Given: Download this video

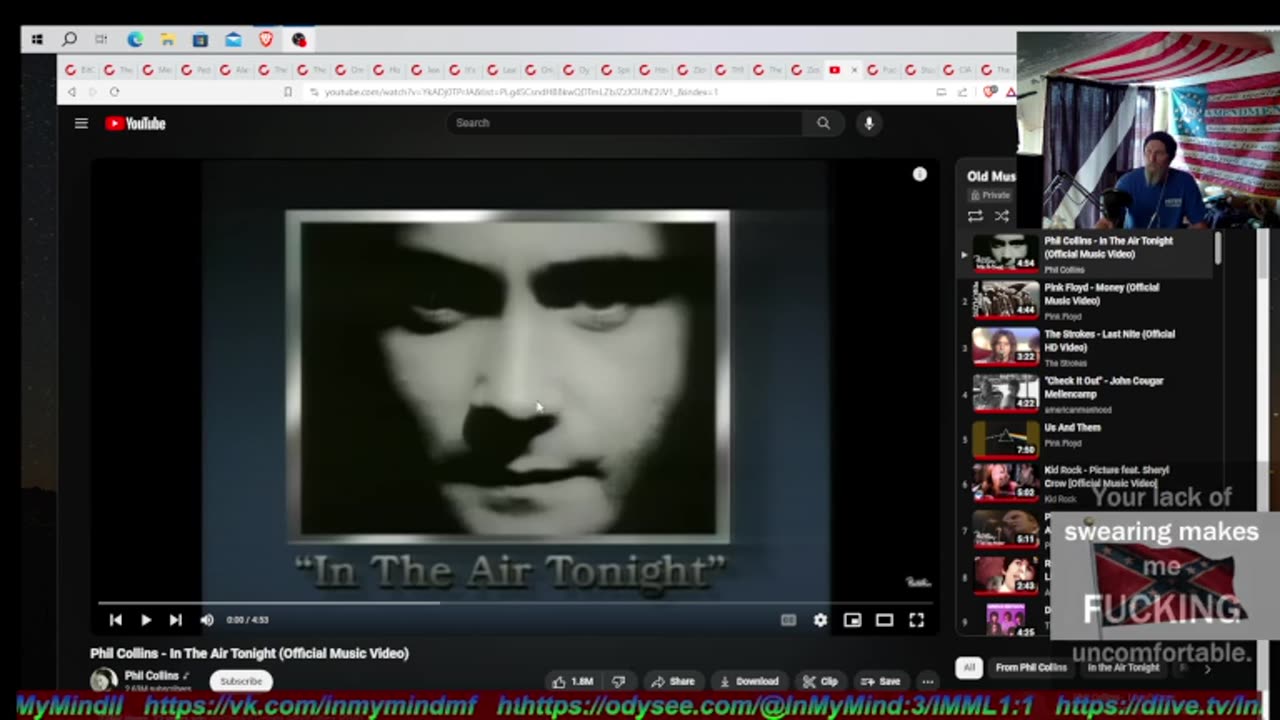Looking at the screenshot, I should [749, 682].
